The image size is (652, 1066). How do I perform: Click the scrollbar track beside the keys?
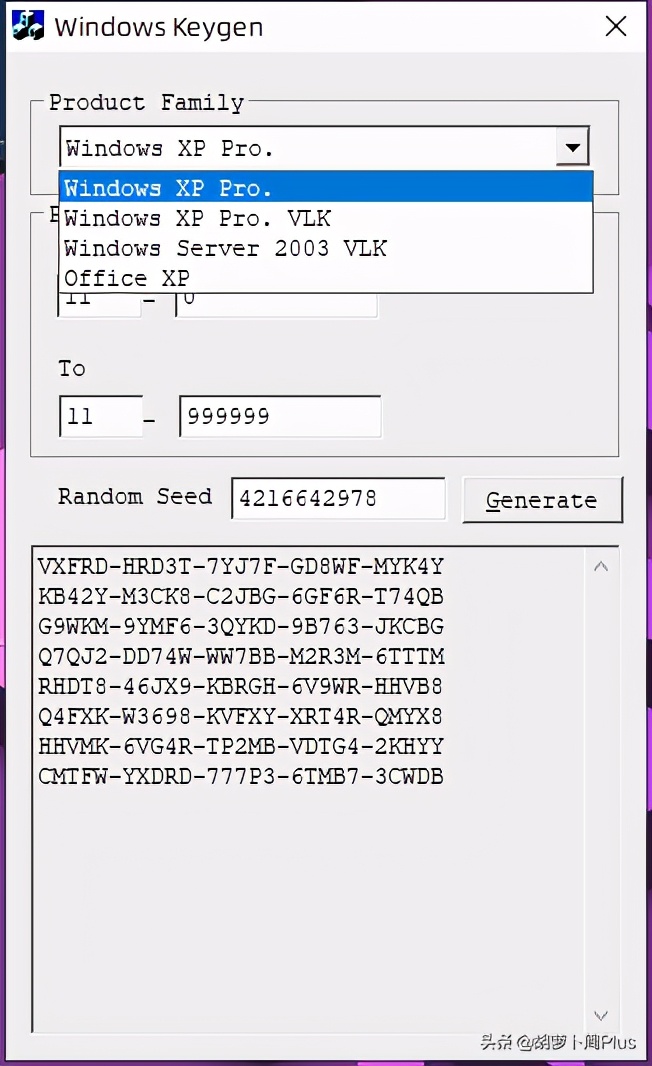click(x=601, y=790)
